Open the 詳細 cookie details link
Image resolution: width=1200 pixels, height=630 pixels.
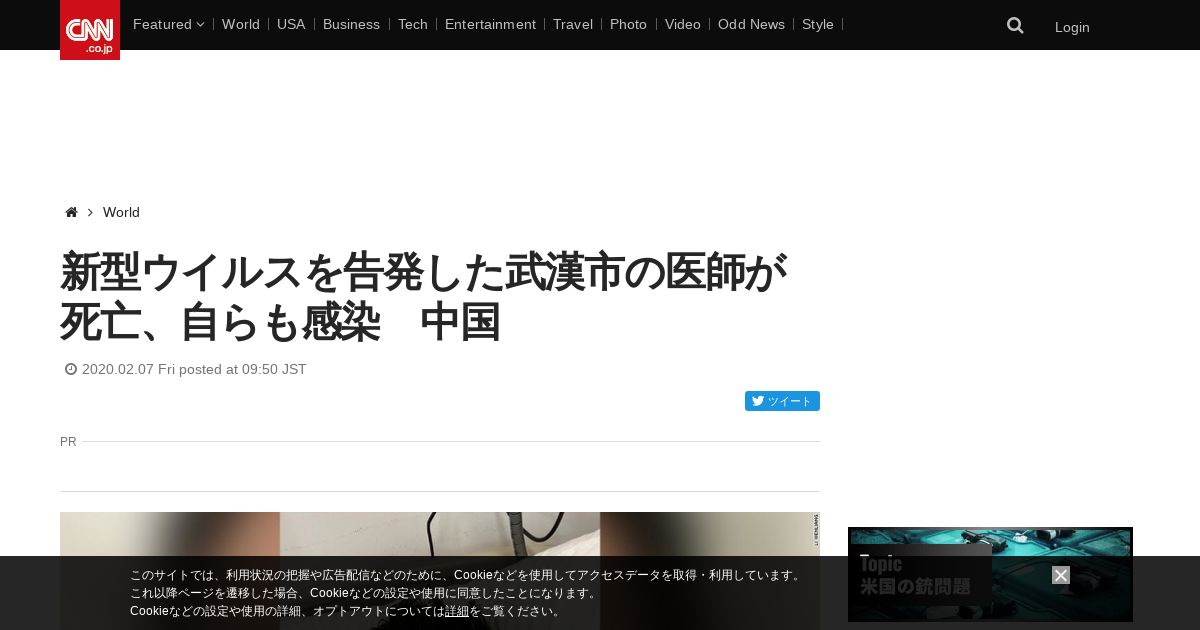click(x=457, y=611)
